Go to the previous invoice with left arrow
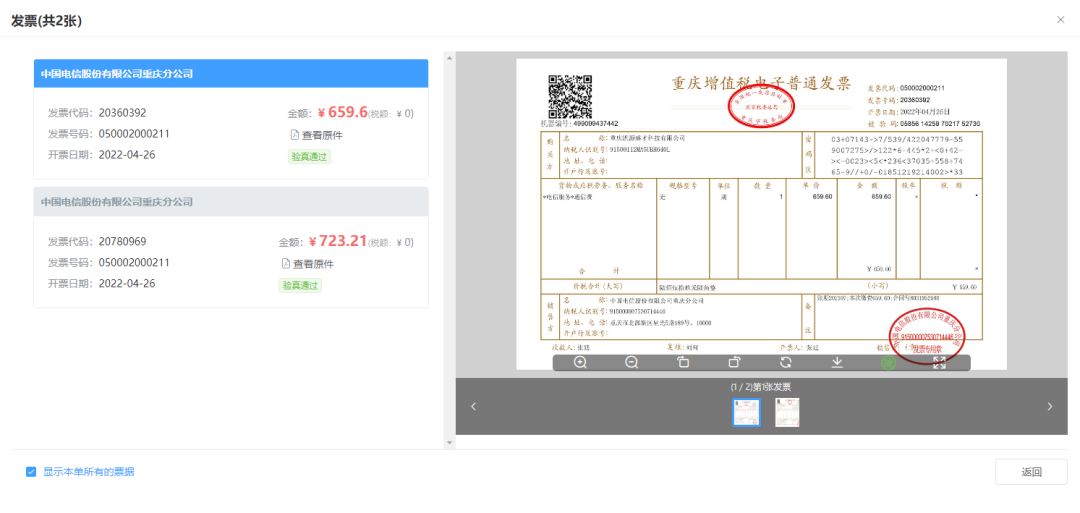This screenshot has width=1080, height=513. tap(473, 406)
